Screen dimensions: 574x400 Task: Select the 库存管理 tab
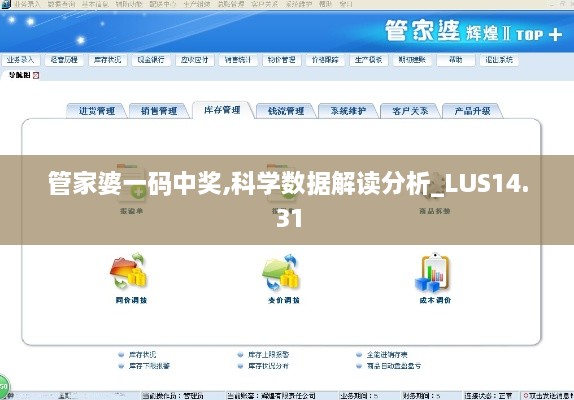click(223, 110)
